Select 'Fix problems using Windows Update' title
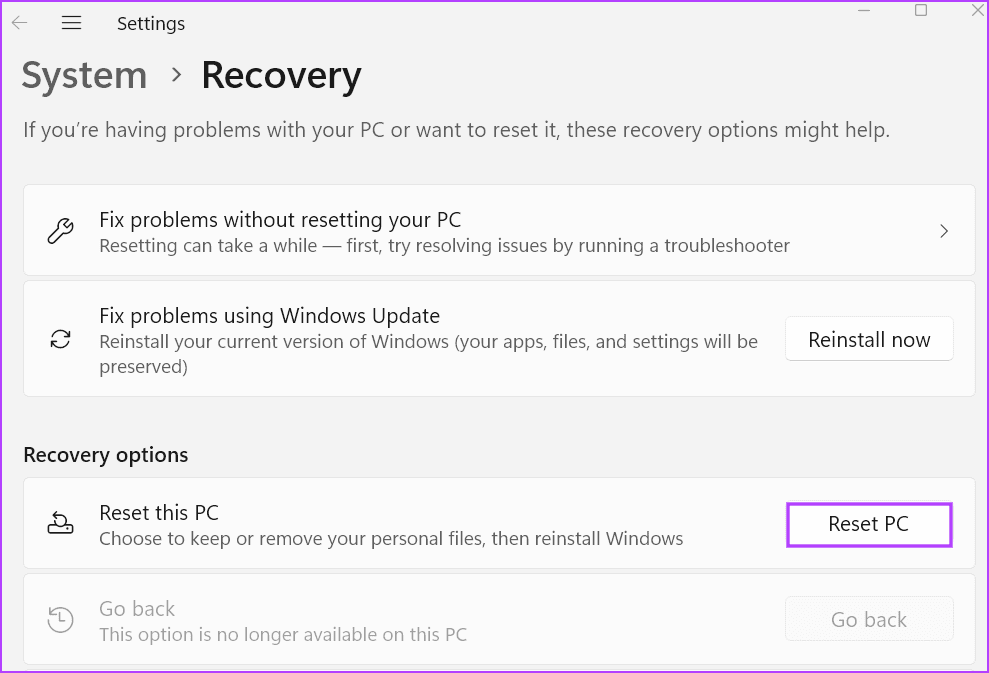This screenshot has width=989, height=673. [269, 316]
